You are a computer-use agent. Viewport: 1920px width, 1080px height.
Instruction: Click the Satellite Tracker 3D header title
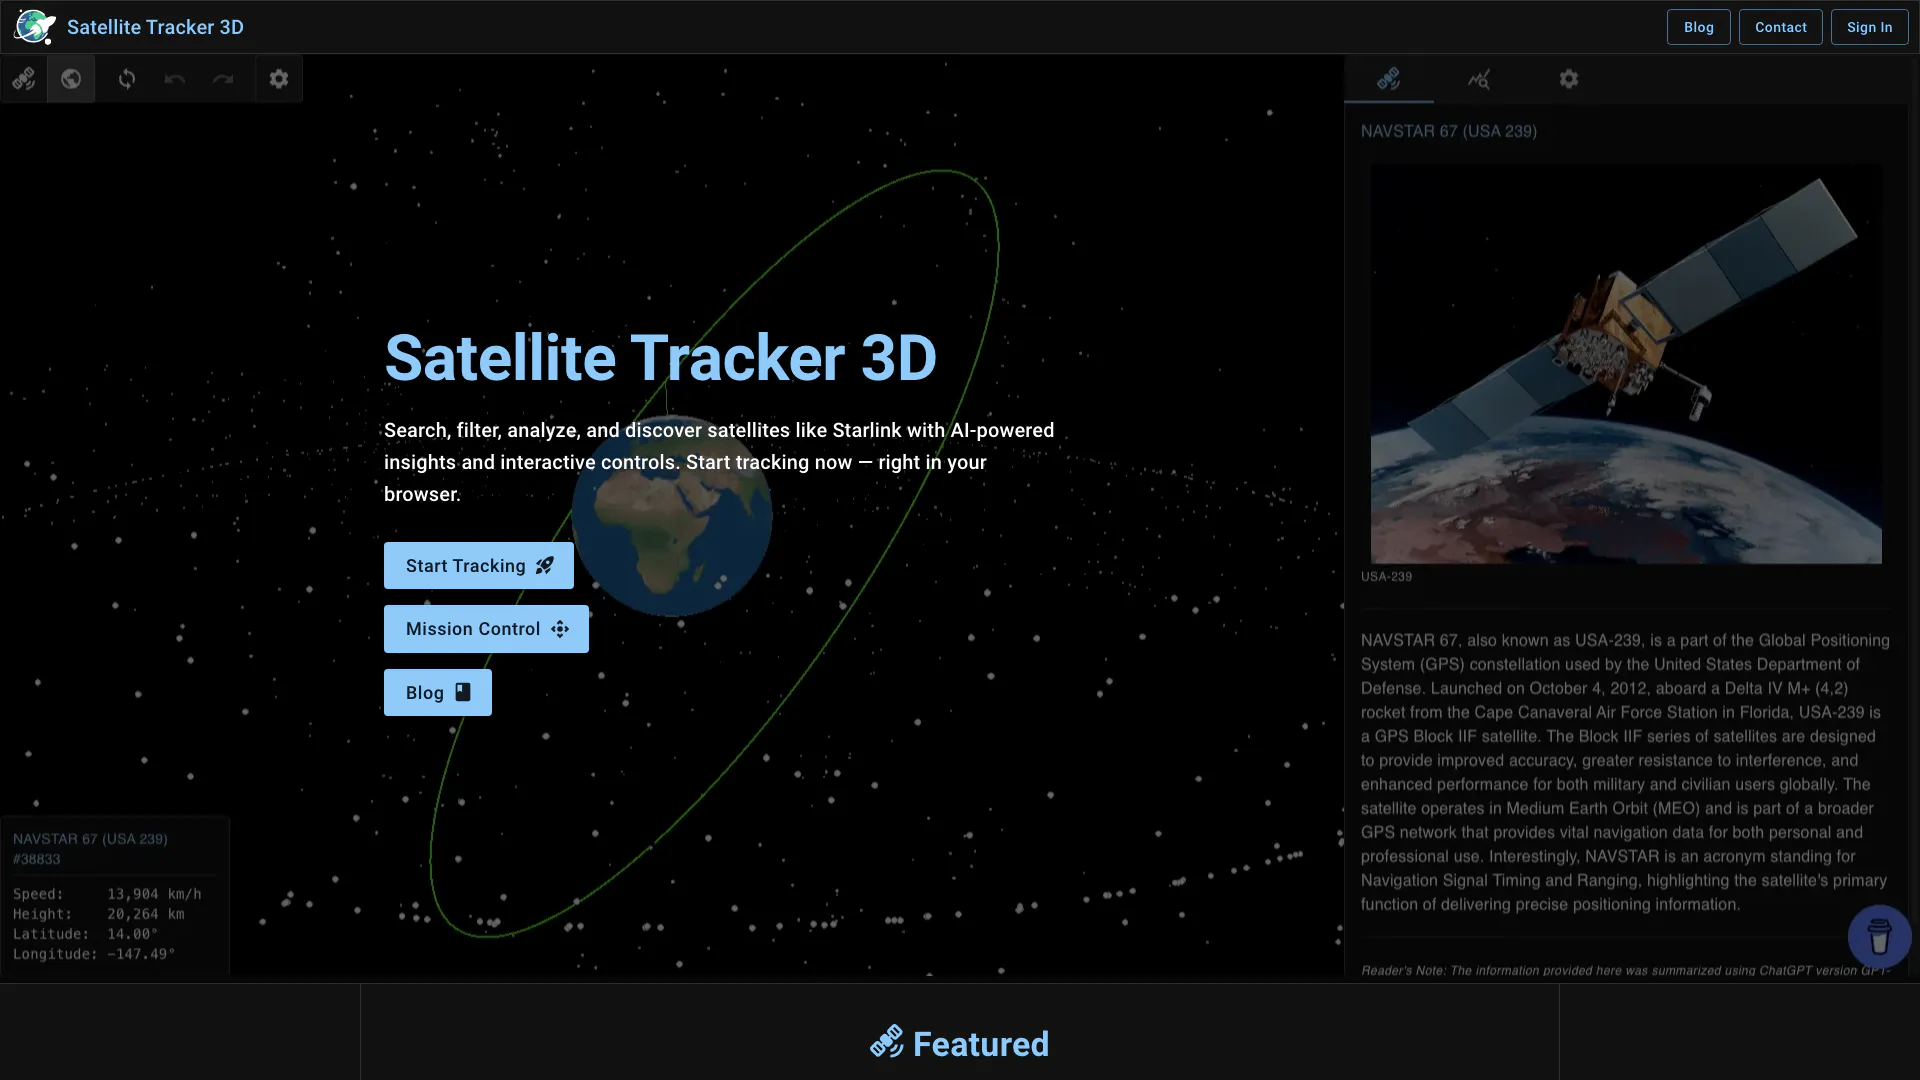pos(155,27)
